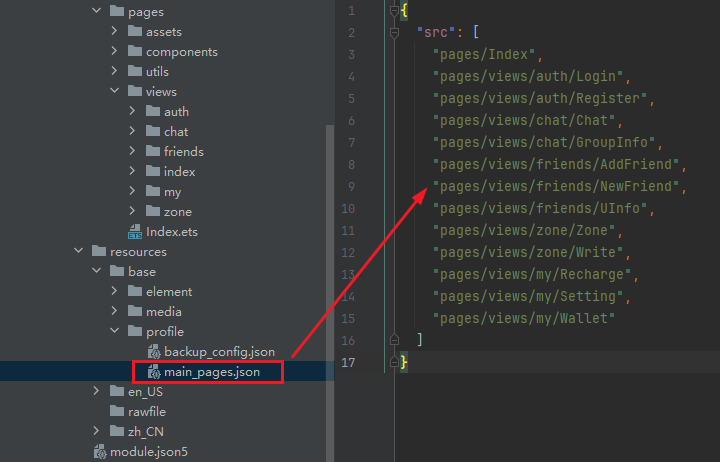Image resolution: width=720 pixels, height=462 pixels.
Task: Click the "pages/views/zone/Write" entry
Action: (x=528, y=252)
